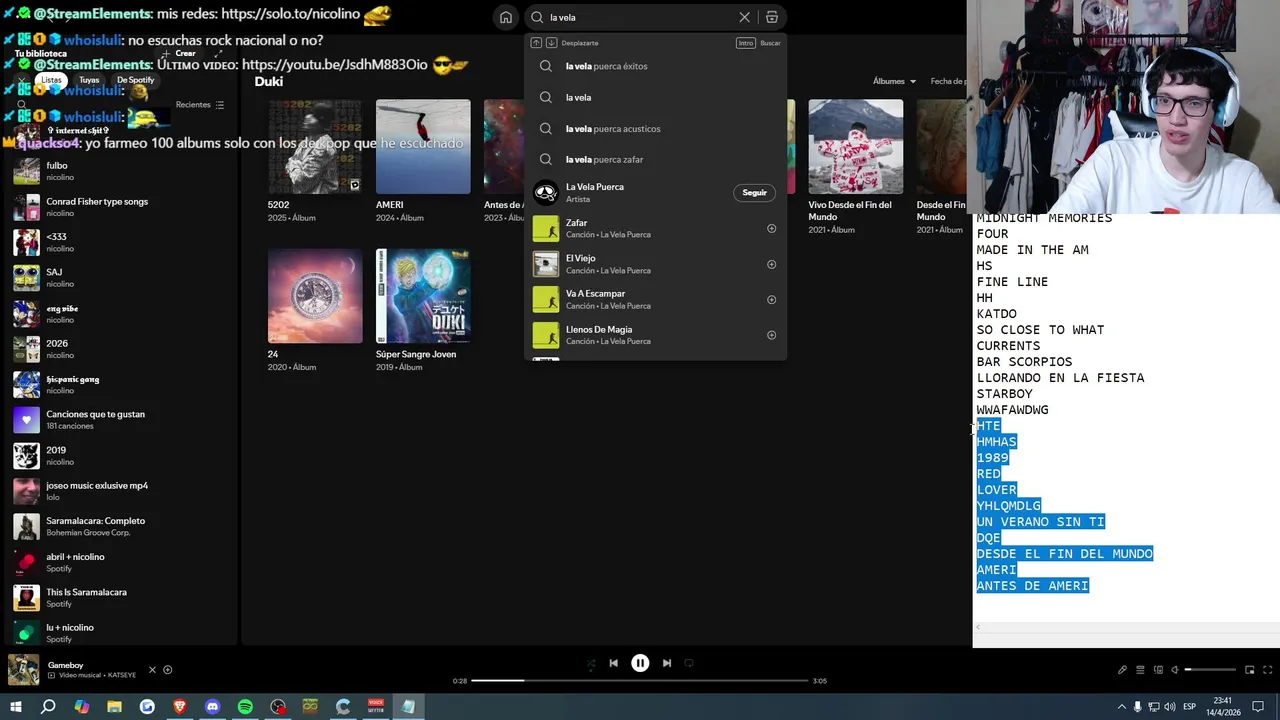The height and width of the screenshot is (720, 1280).
Task: Add 'El Viejo' with its plus icon
Action: pos(771,264)
